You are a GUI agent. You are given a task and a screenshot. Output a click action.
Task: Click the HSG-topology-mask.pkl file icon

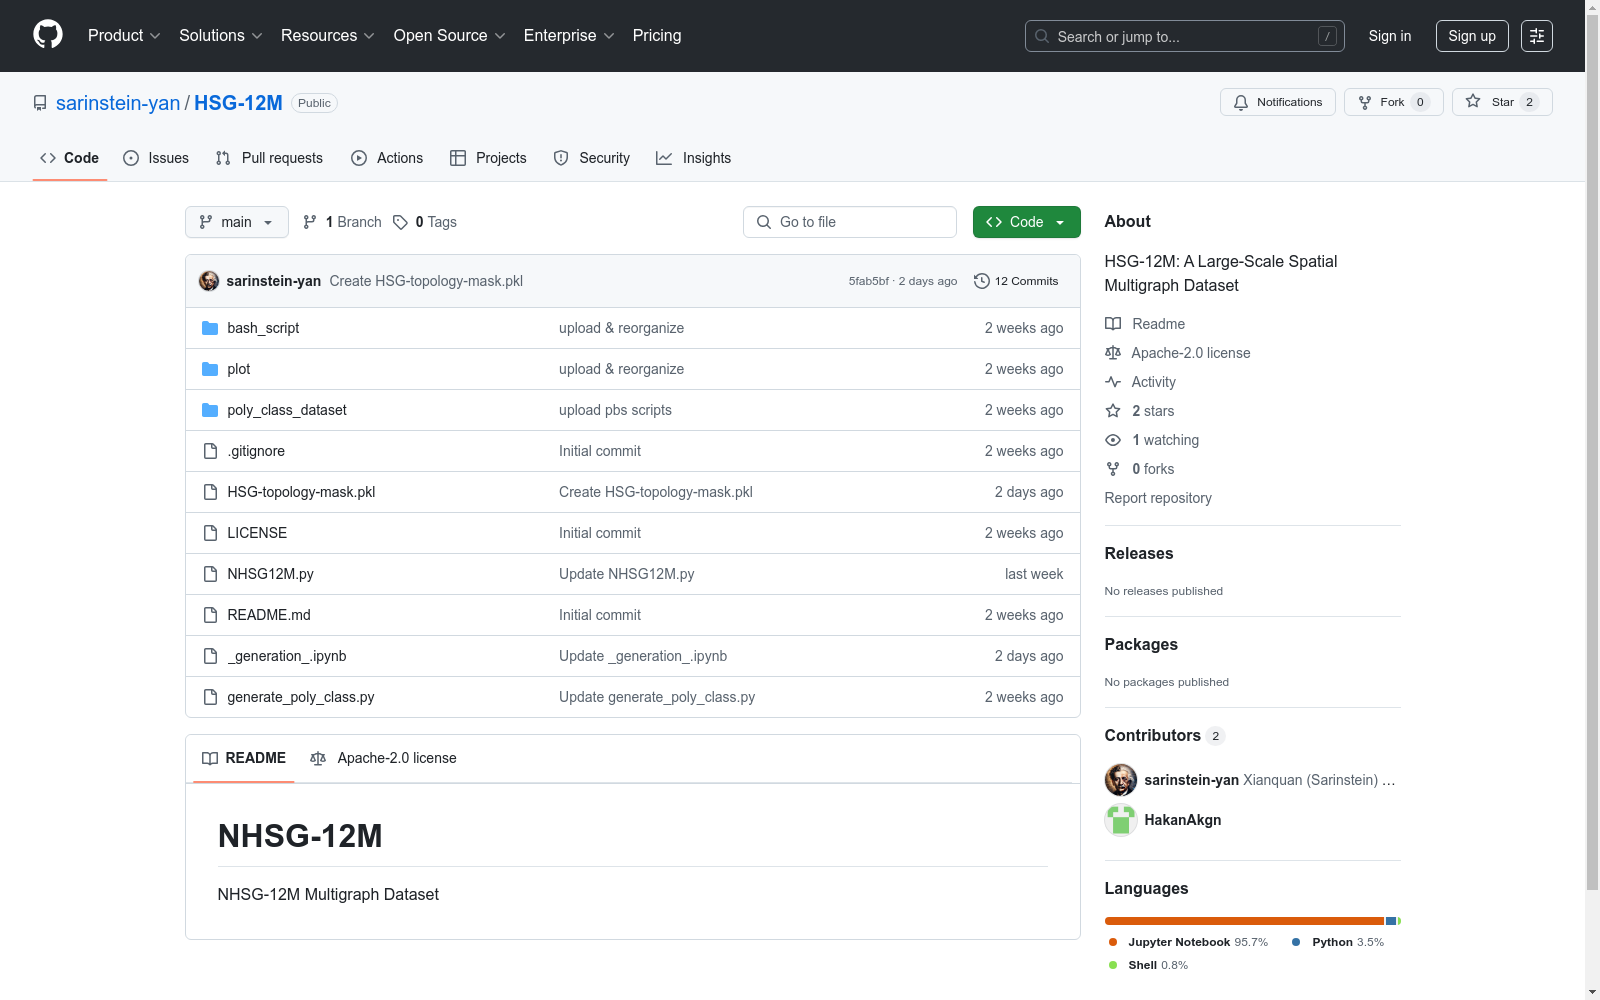210,492
